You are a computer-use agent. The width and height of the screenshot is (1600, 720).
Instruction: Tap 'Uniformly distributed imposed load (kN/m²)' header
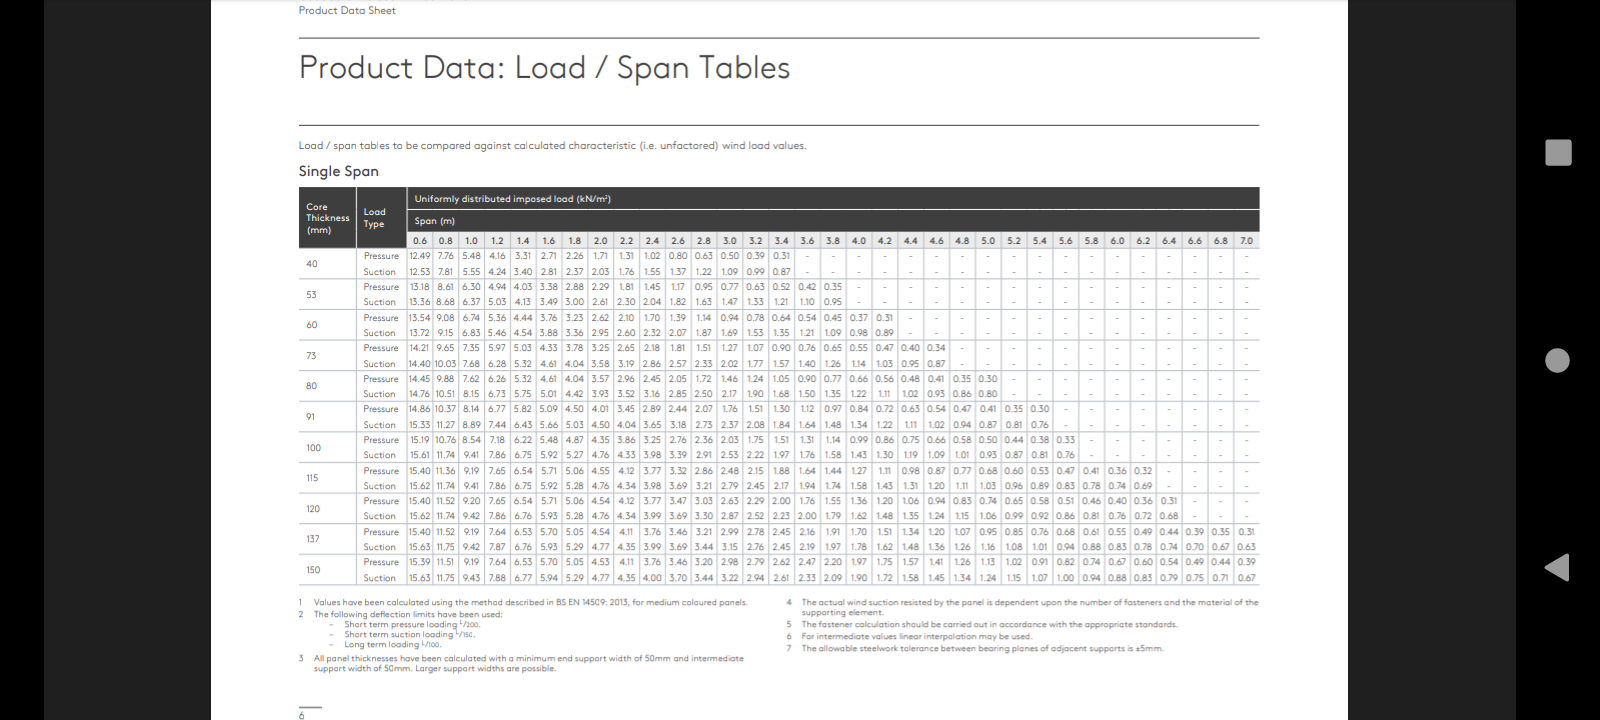(x=513, y=199)
